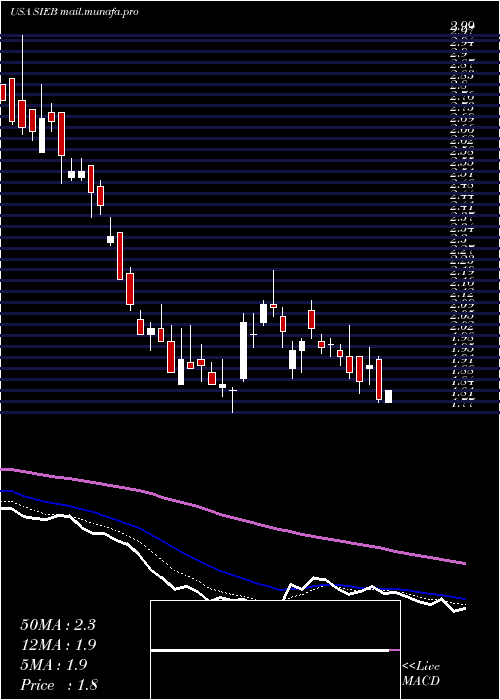
Task: Click the "Price : 1.8" legend text
Action: pyautogui.click(x=59, y=685)
